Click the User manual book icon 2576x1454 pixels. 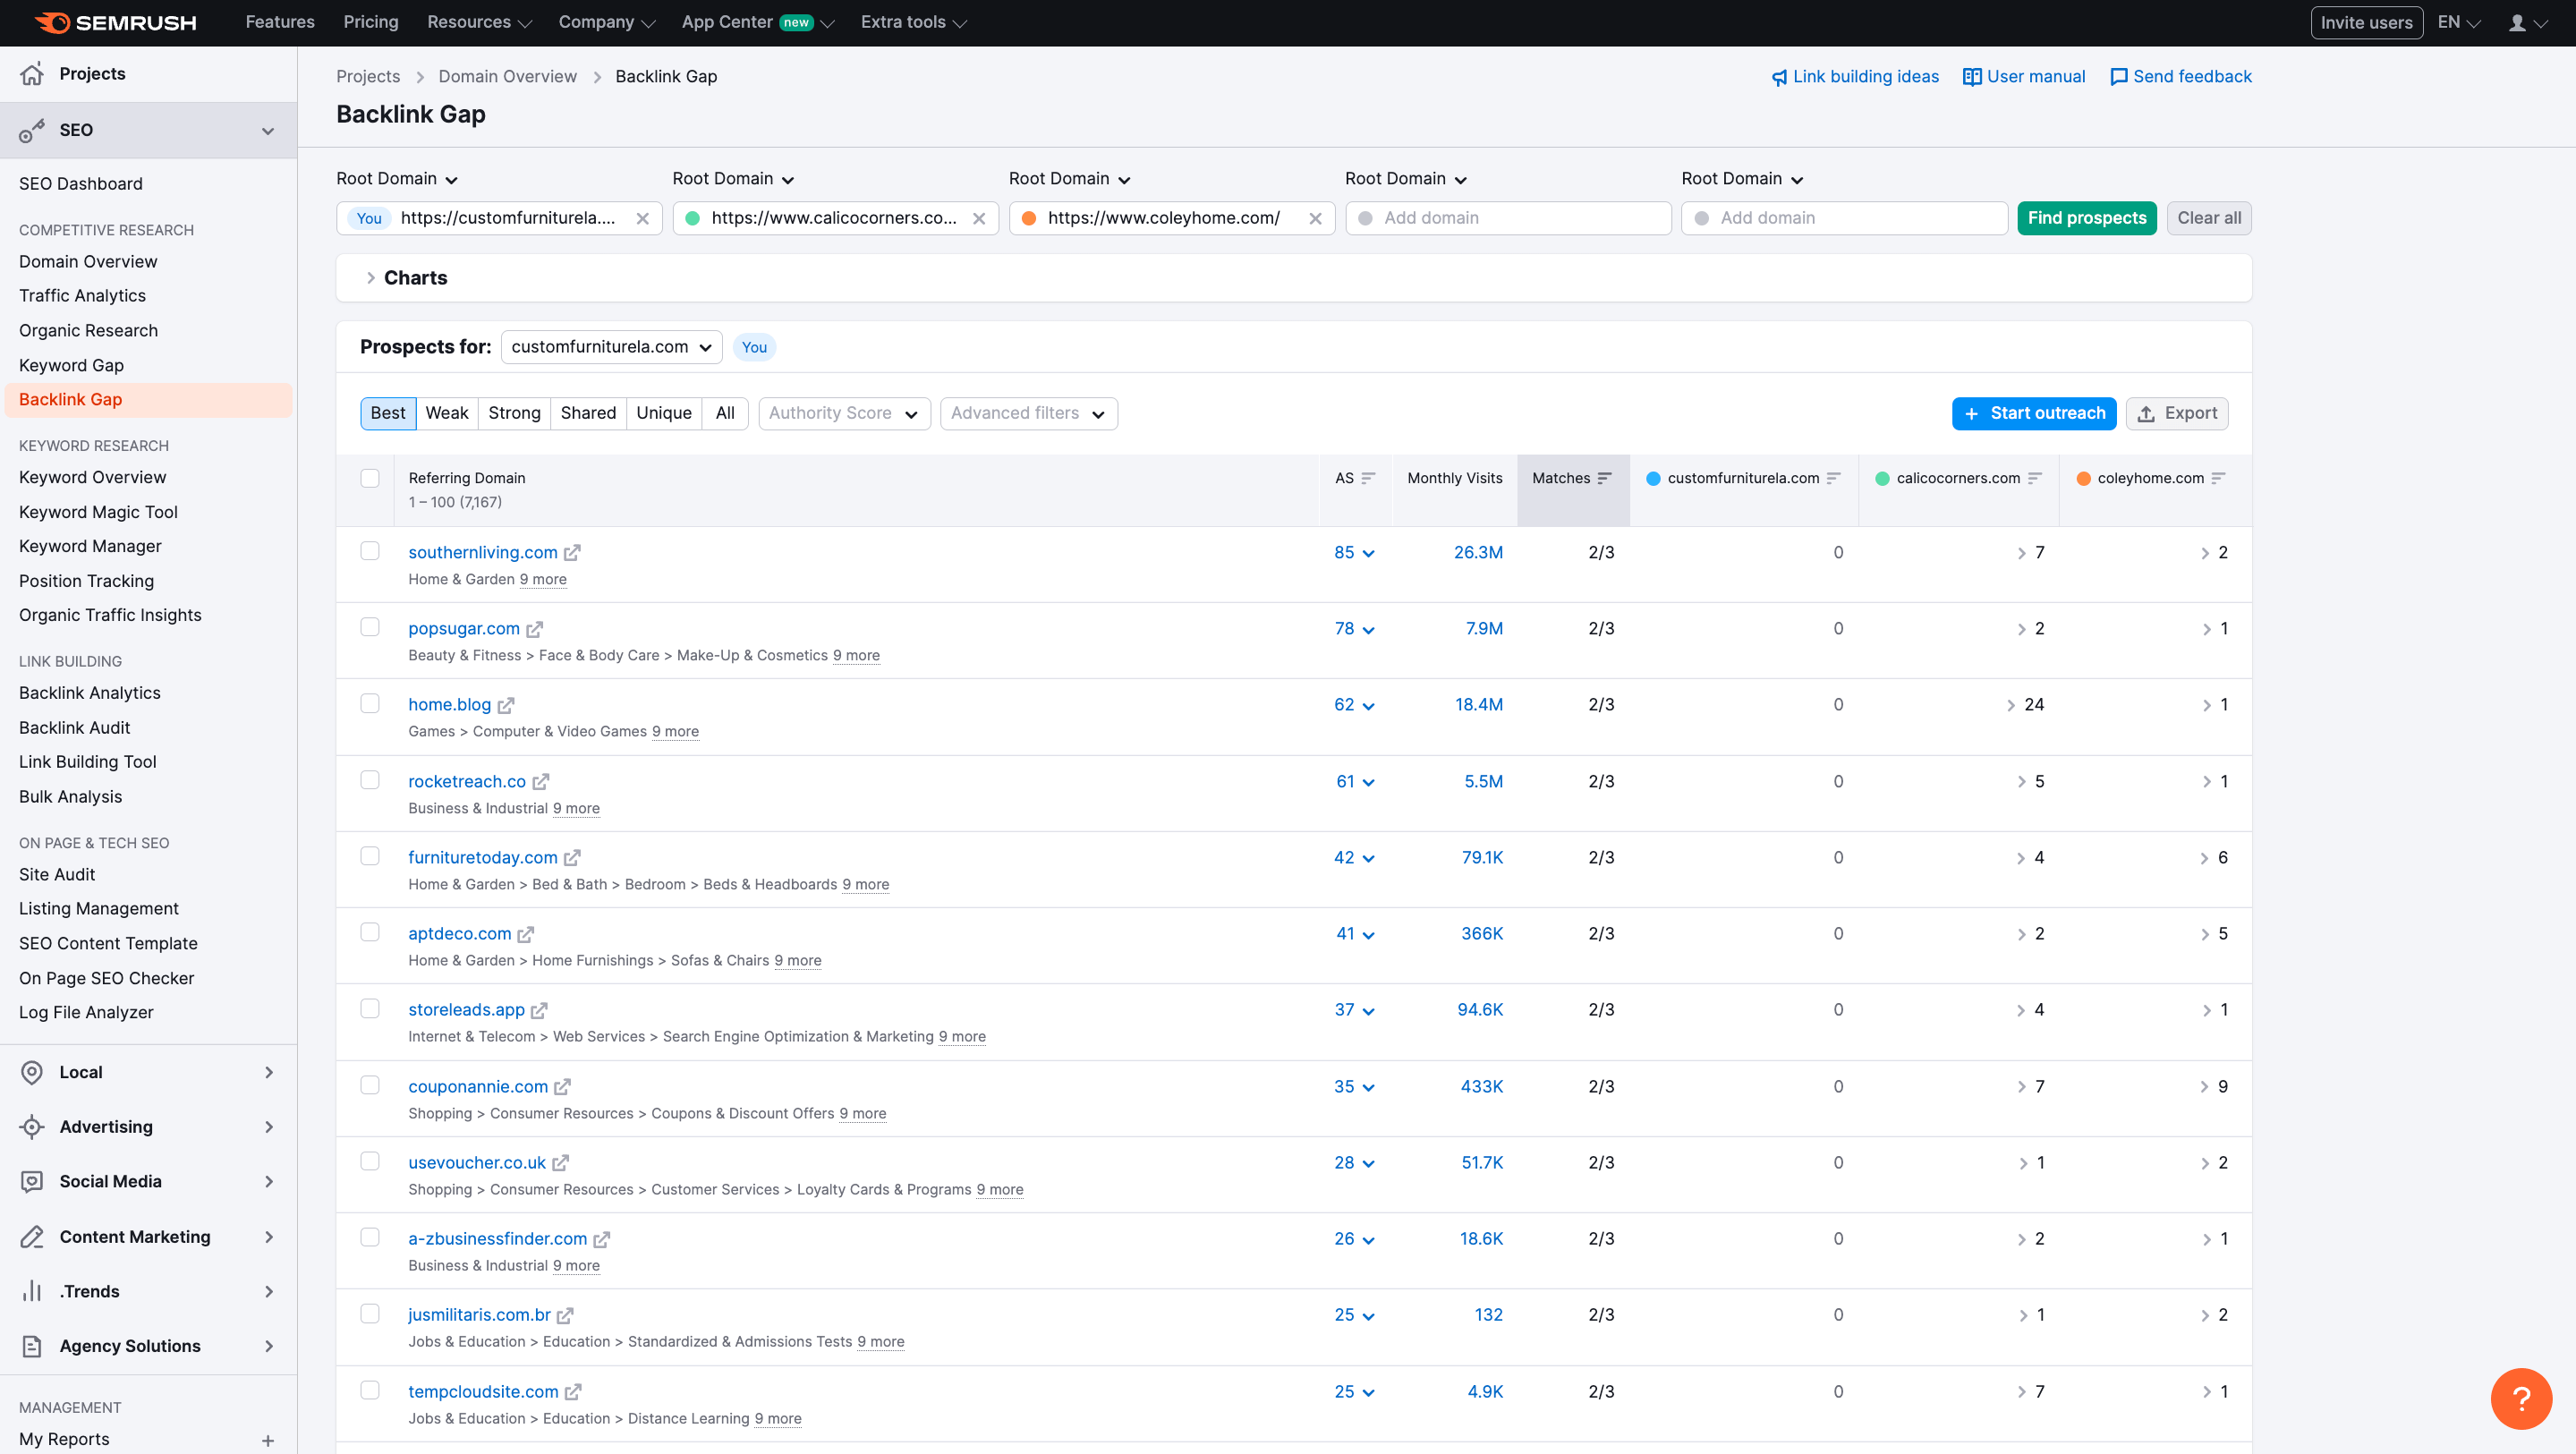1971,77
